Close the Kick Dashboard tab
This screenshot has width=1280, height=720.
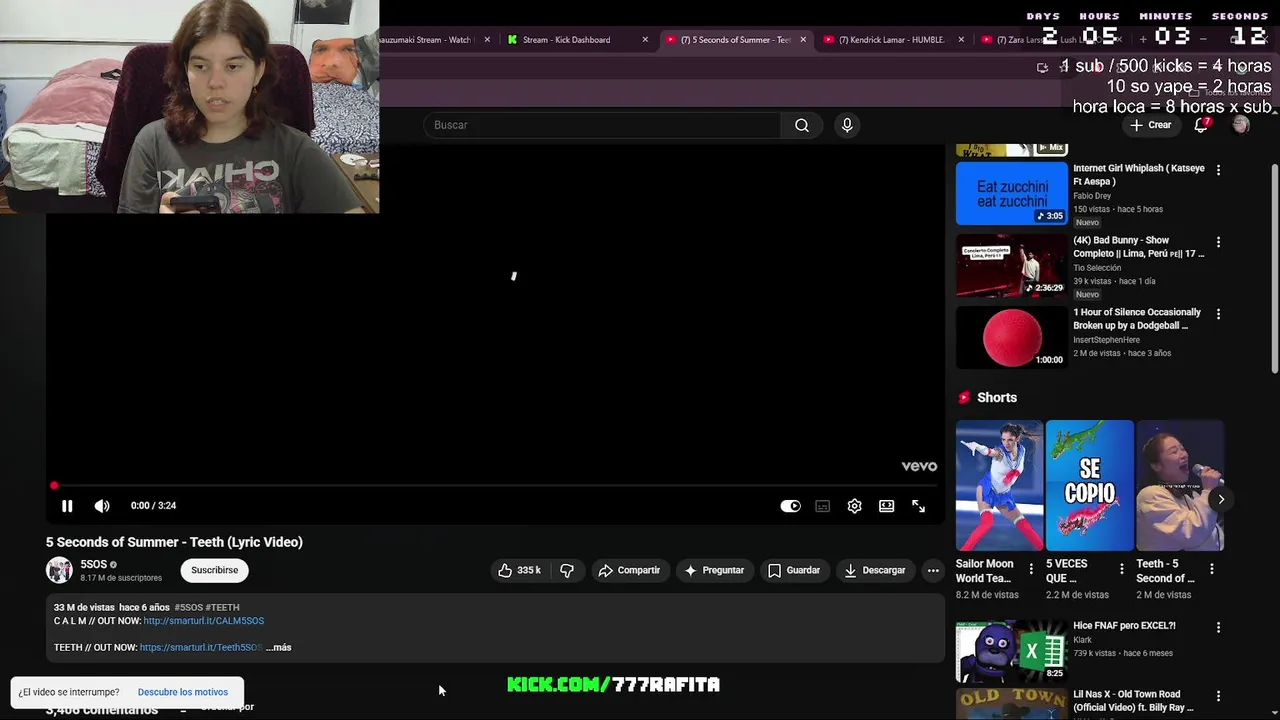pos(645,40)
